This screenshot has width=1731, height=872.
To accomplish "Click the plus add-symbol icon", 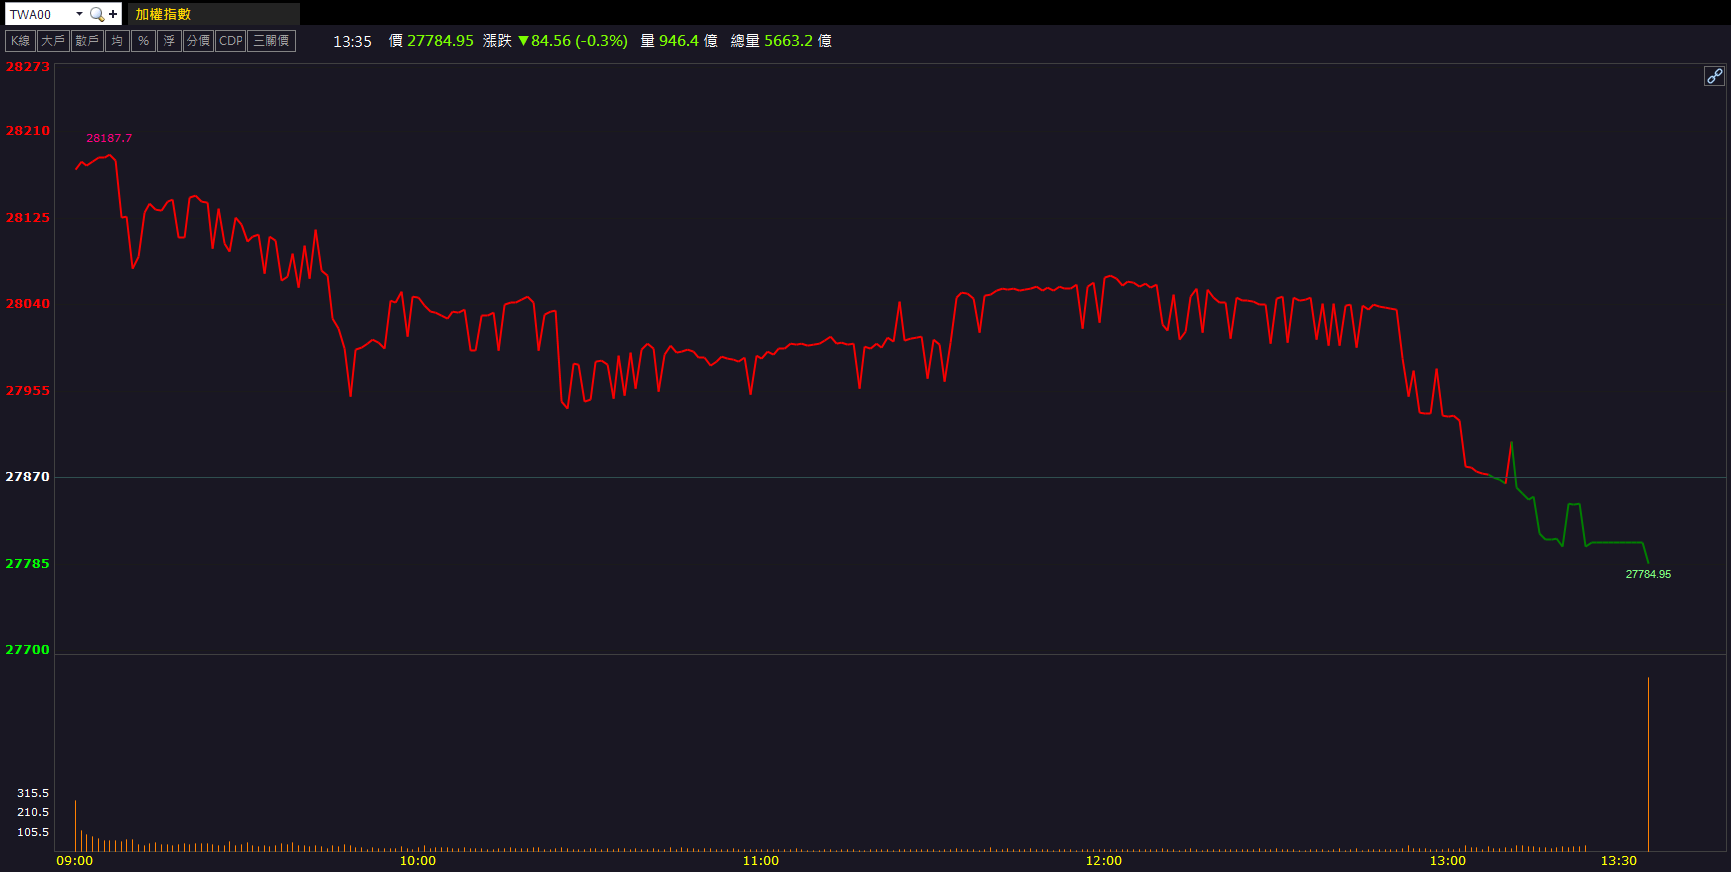I will pyautogui.click(x=113, y=14).
